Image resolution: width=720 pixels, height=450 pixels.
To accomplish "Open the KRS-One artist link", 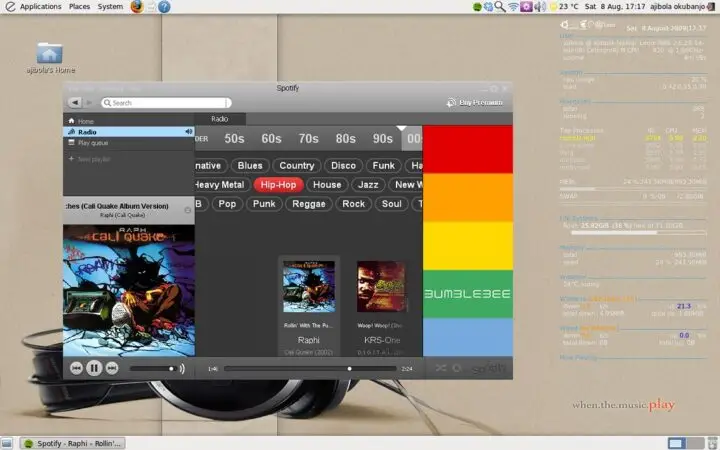I will pyautogui.click(x=382, y=340).
